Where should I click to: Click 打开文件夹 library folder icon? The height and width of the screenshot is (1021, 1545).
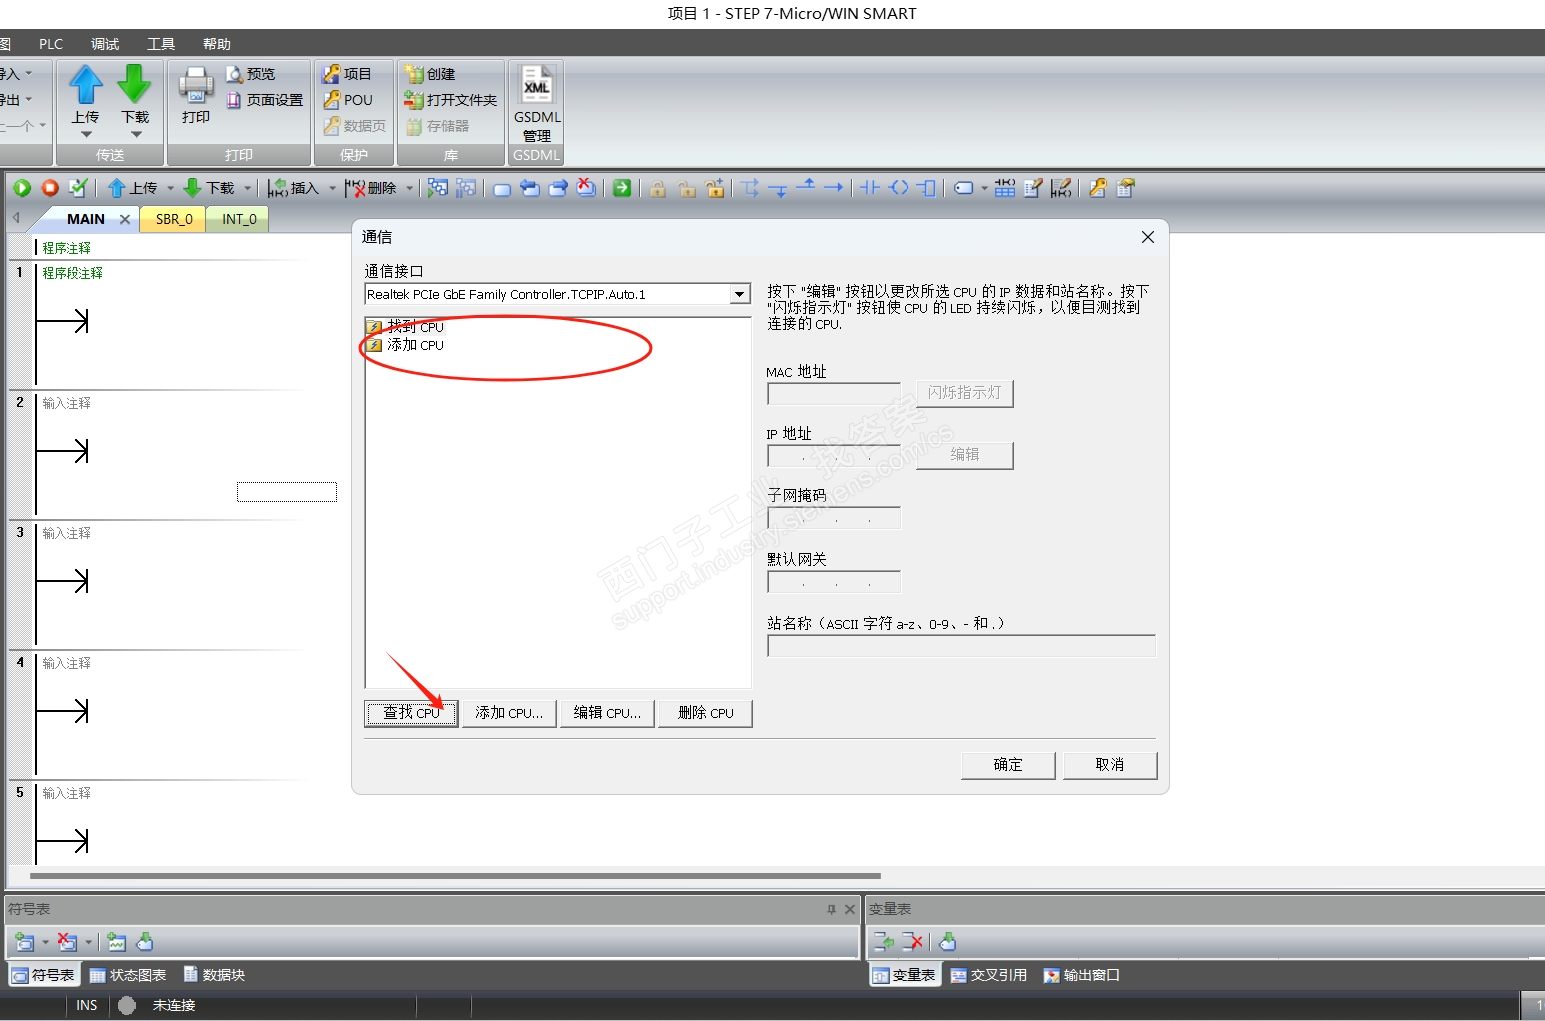coord(414,100)
